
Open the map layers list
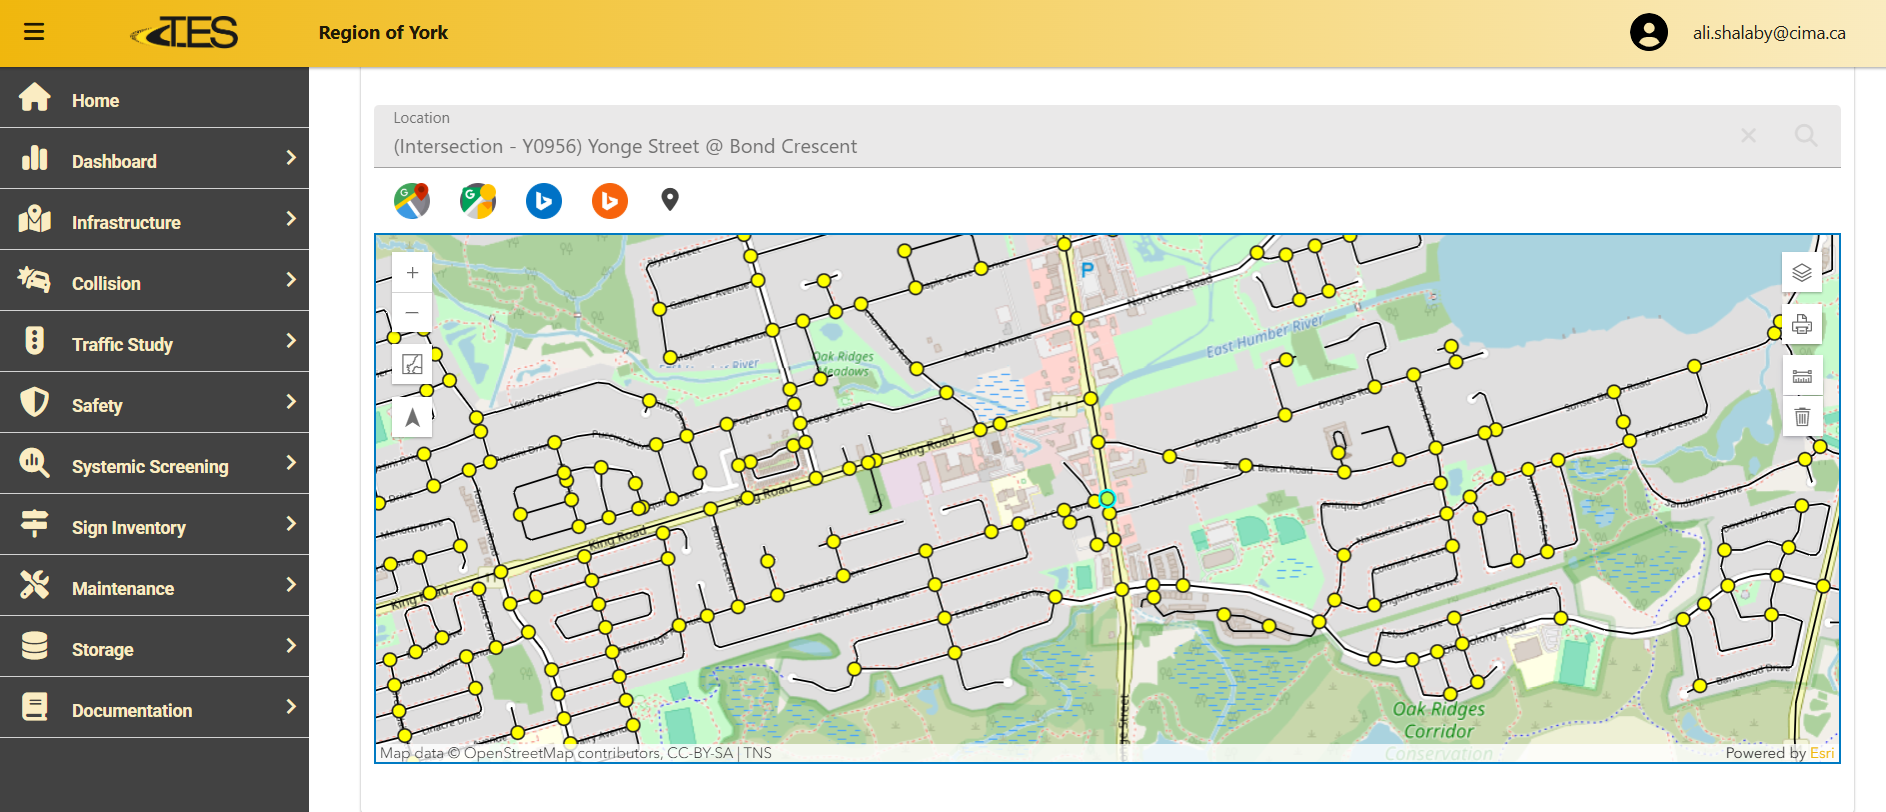pos(1802,273)
